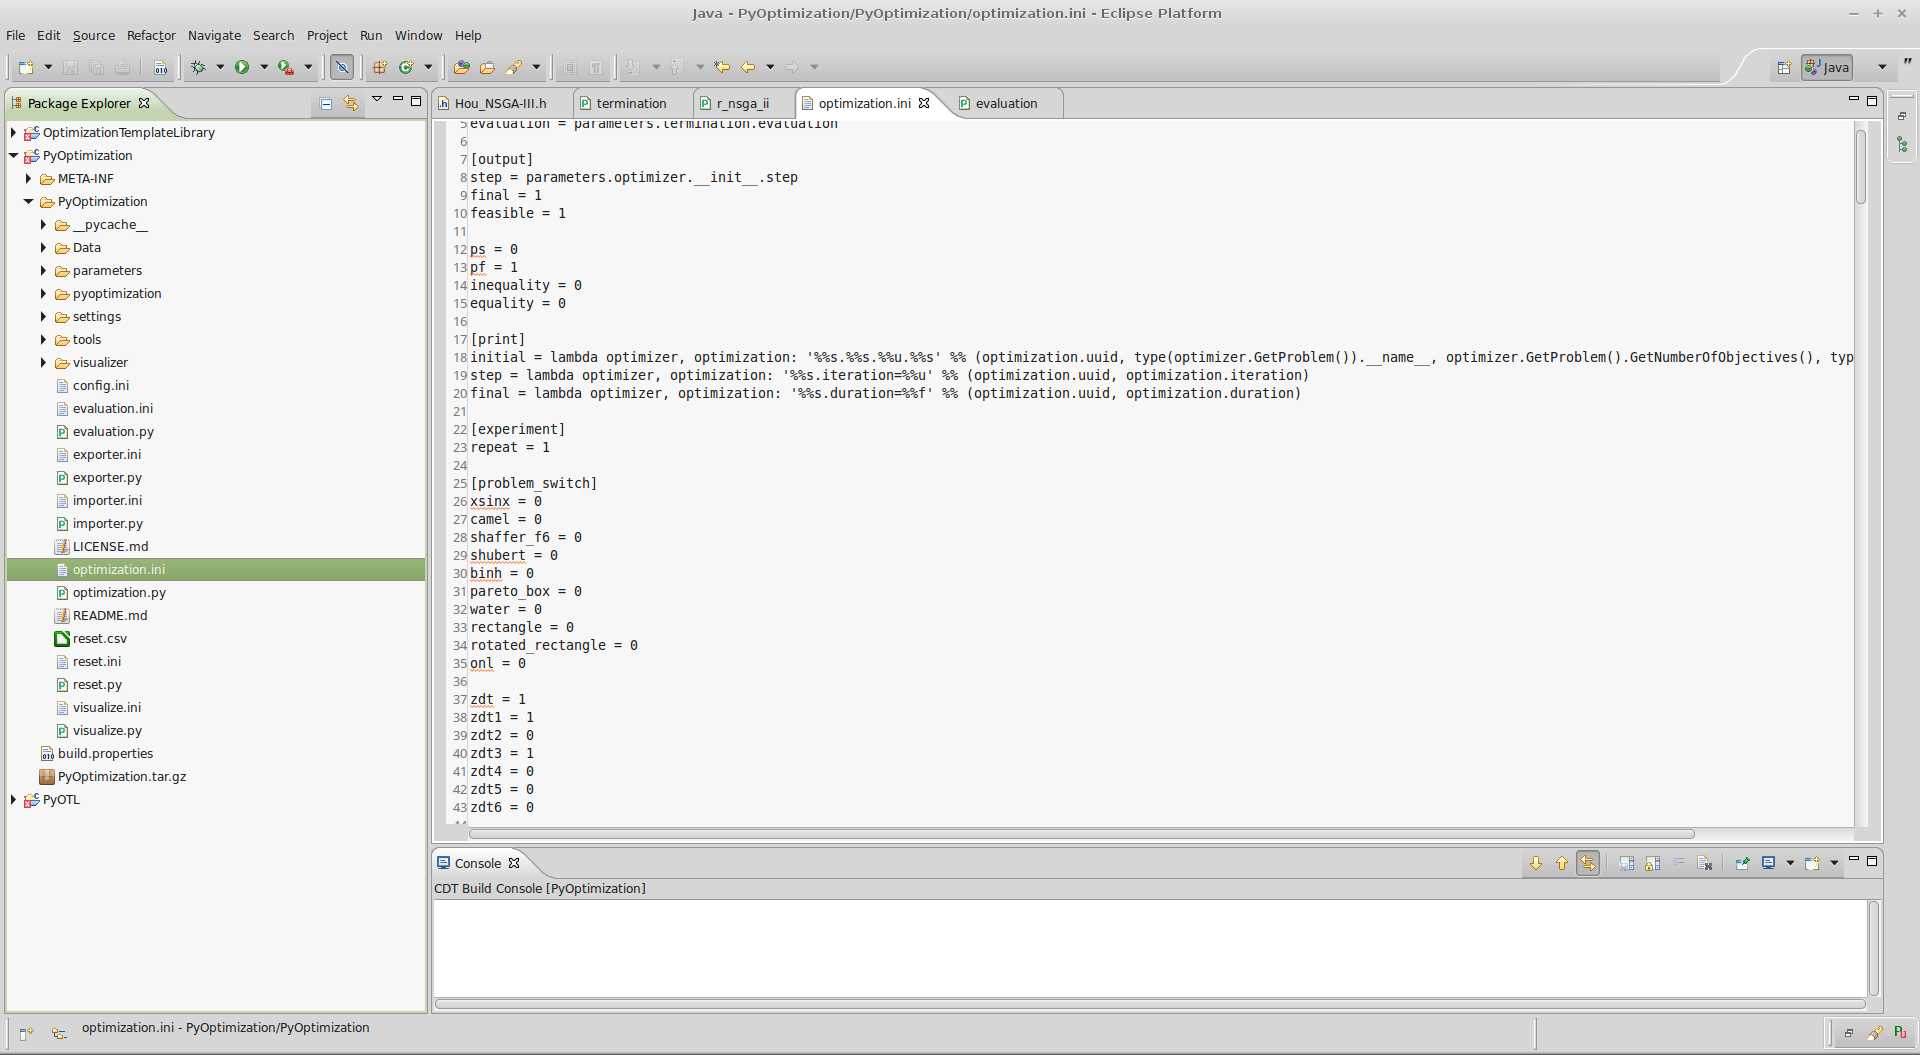The height and width of the screenshot is (1055, 1920).
Task: Click the green outline icon in the right trim
Action: (1902, 145)
